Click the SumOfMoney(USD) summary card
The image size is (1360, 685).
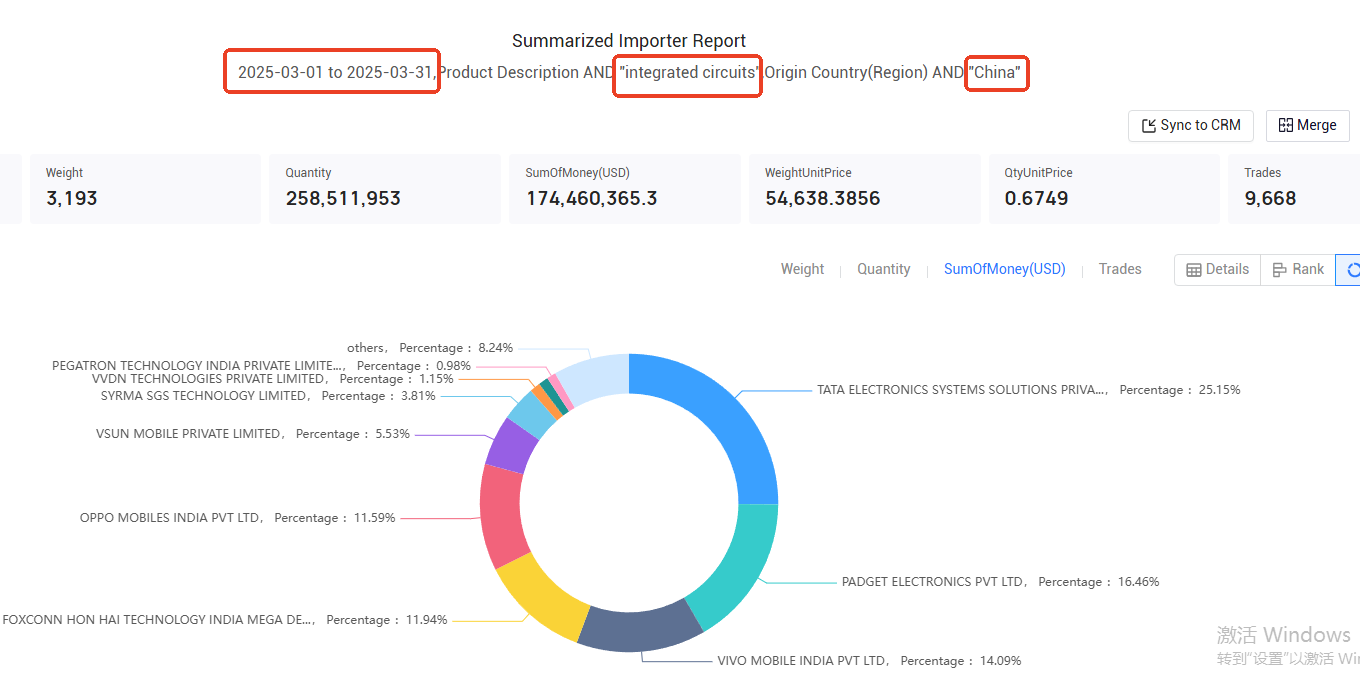625,188
